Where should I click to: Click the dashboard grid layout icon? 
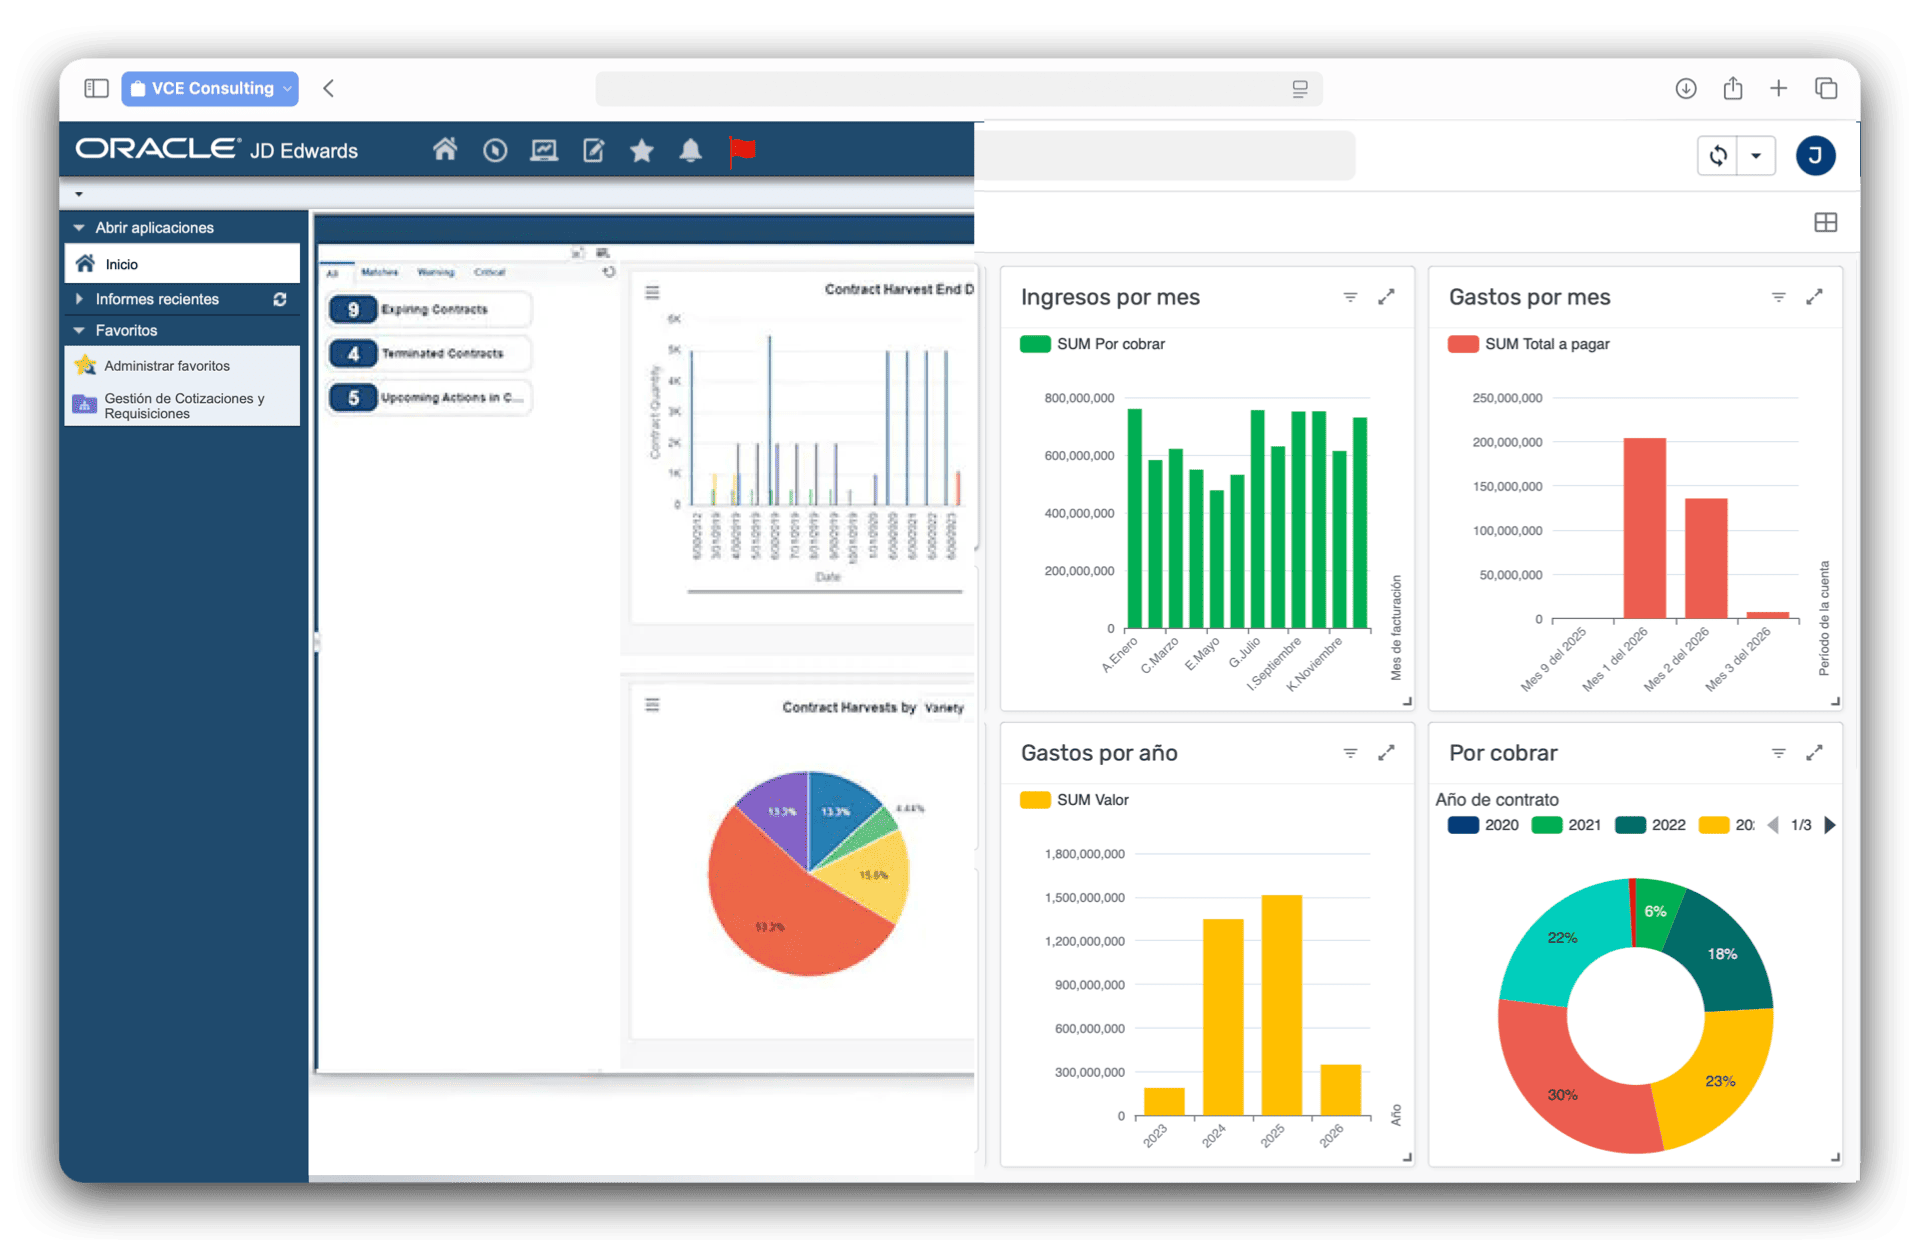pos(1825,223)
